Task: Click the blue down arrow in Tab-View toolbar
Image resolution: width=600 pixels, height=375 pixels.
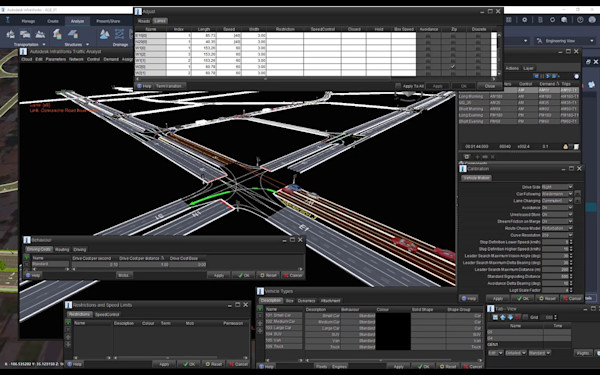Action: click(x=510, y=317)
